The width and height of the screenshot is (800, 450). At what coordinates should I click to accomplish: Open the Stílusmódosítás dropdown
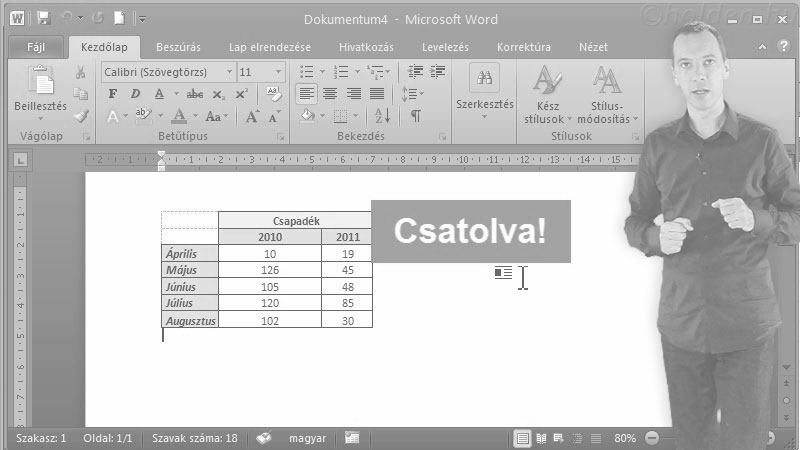[x=607, y=95]
